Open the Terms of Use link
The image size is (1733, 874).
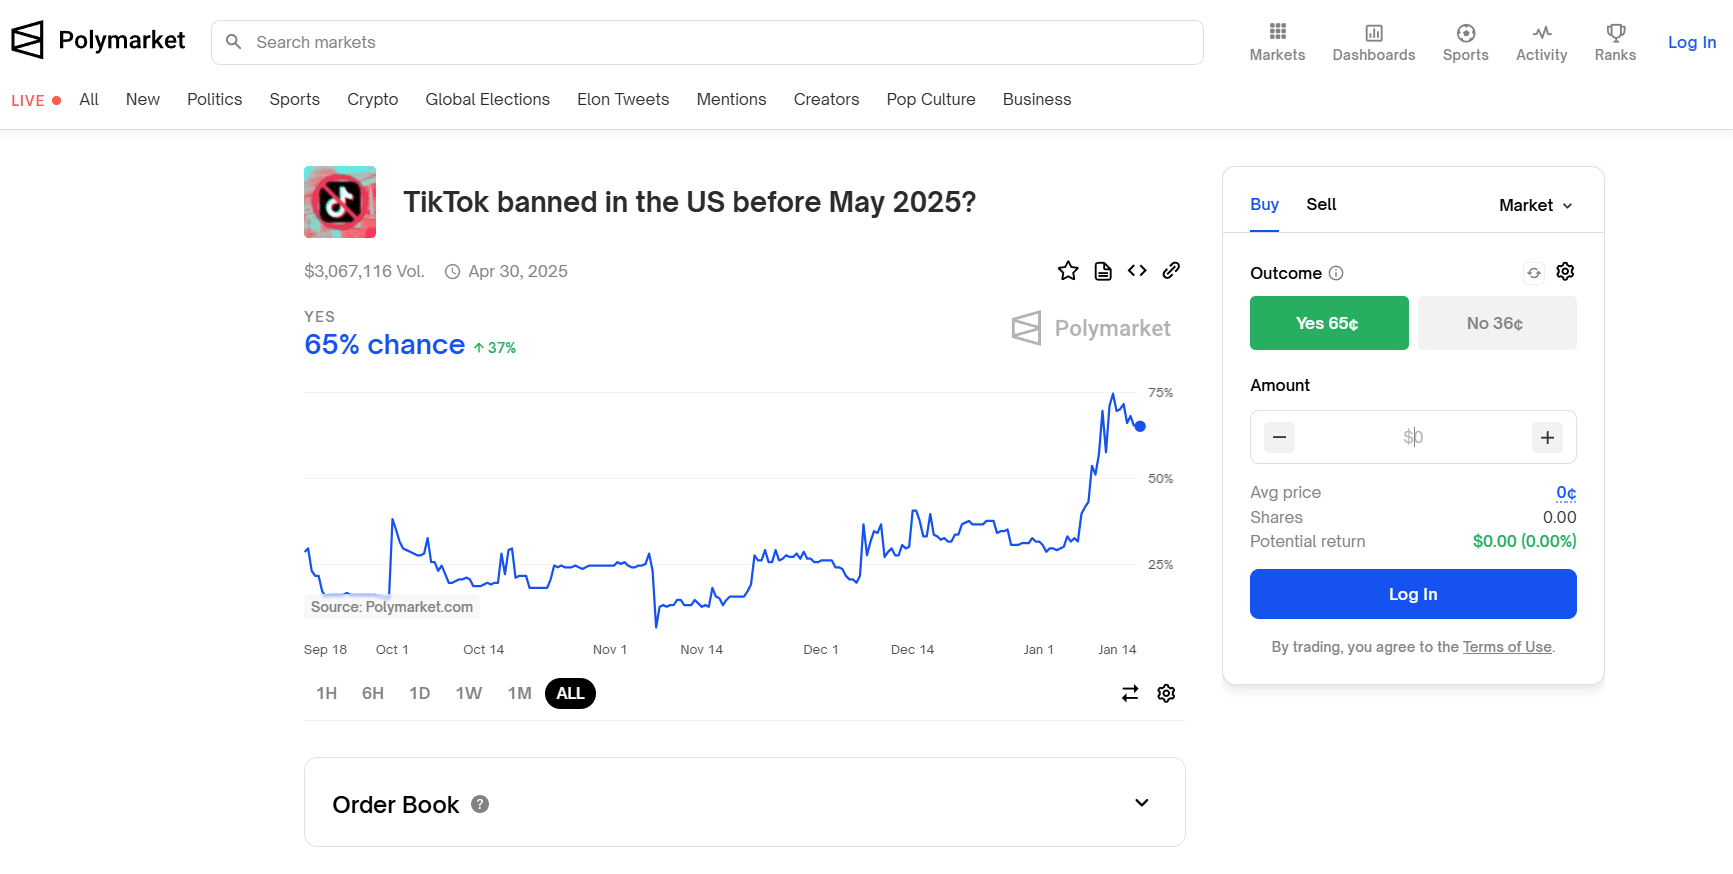1507,647
